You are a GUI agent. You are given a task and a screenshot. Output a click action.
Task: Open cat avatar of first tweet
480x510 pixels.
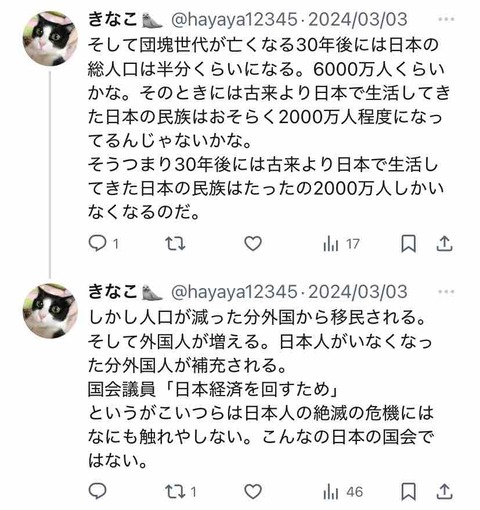click(50, 38)
